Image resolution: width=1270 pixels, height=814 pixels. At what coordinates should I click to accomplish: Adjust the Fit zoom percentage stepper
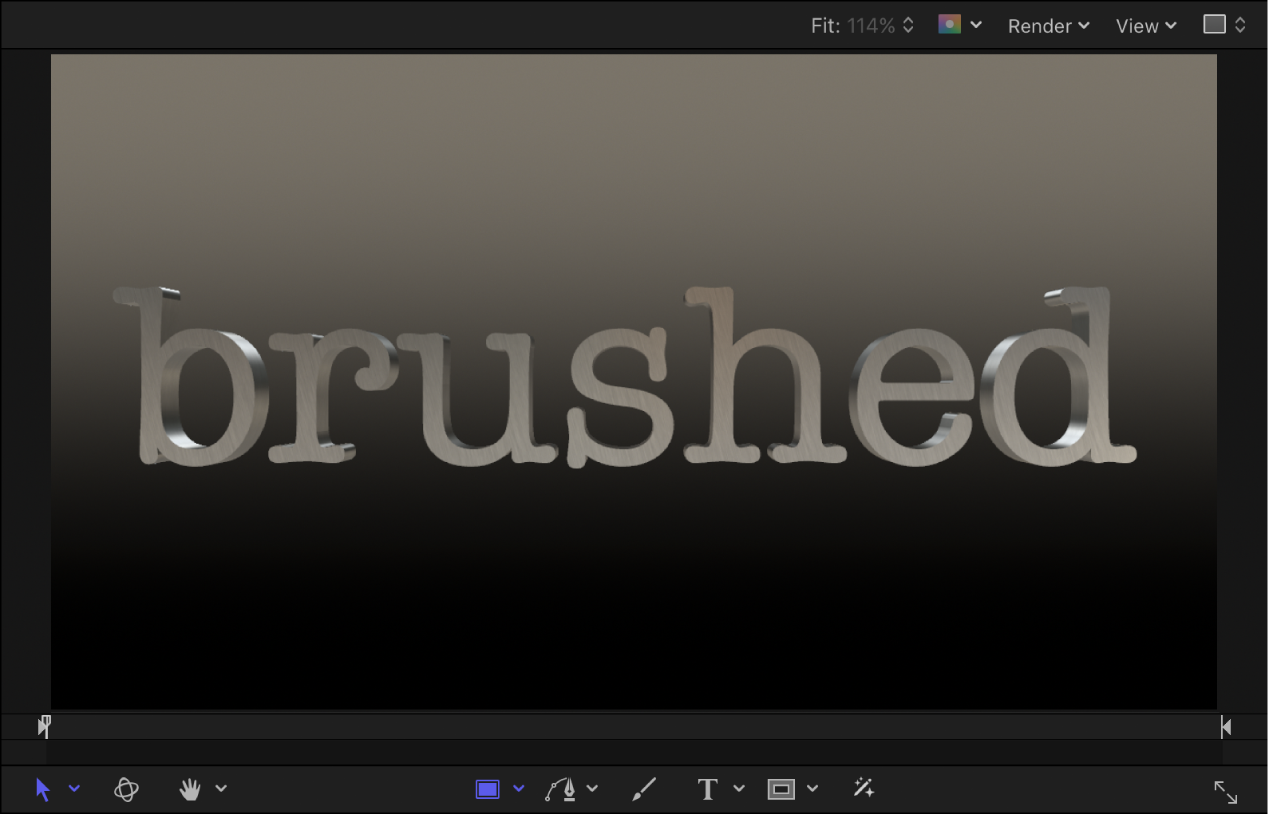click(906, 25)
